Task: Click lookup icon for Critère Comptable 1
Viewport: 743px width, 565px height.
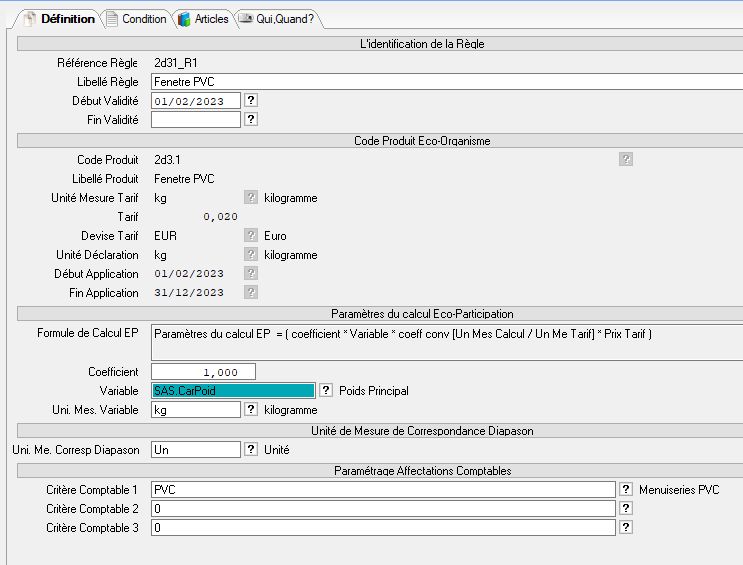Action: [x=626, y=490]
